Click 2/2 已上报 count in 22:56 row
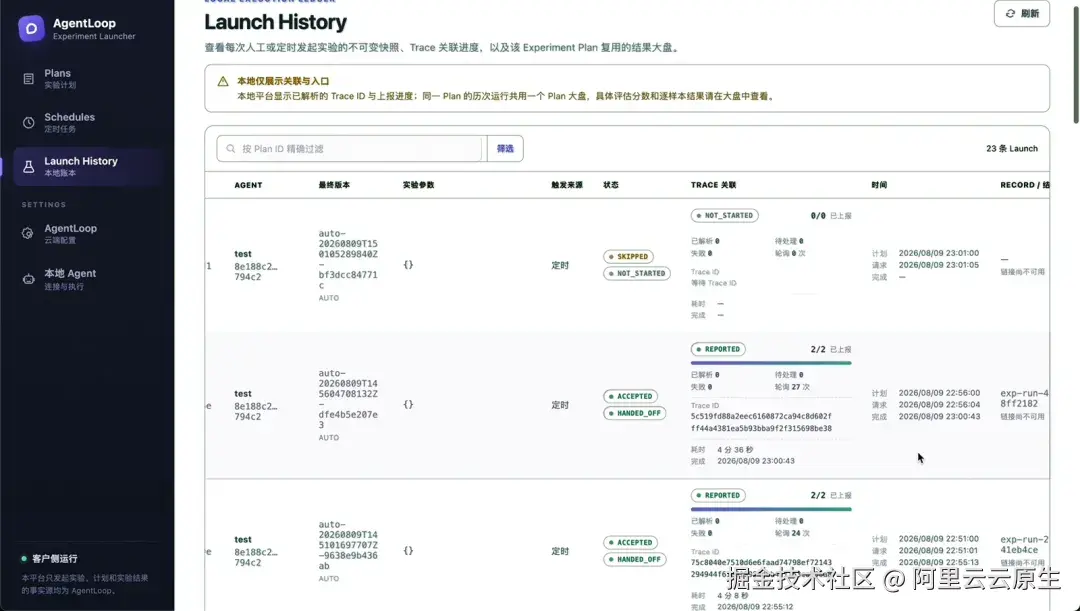Screen dimensions: 1080x611 point(831,349)
